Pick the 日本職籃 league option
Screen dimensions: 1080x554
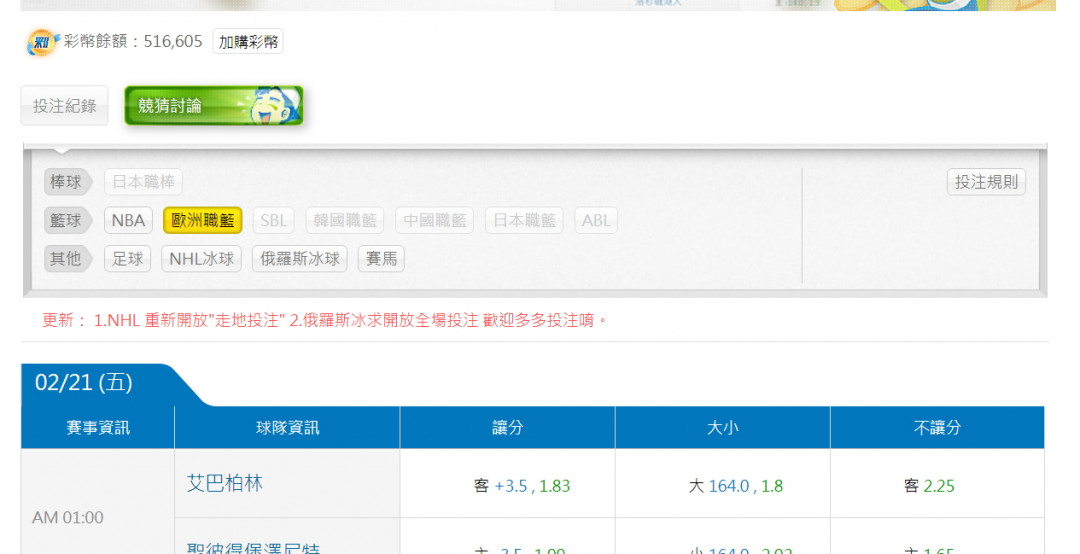click(524, 221)
